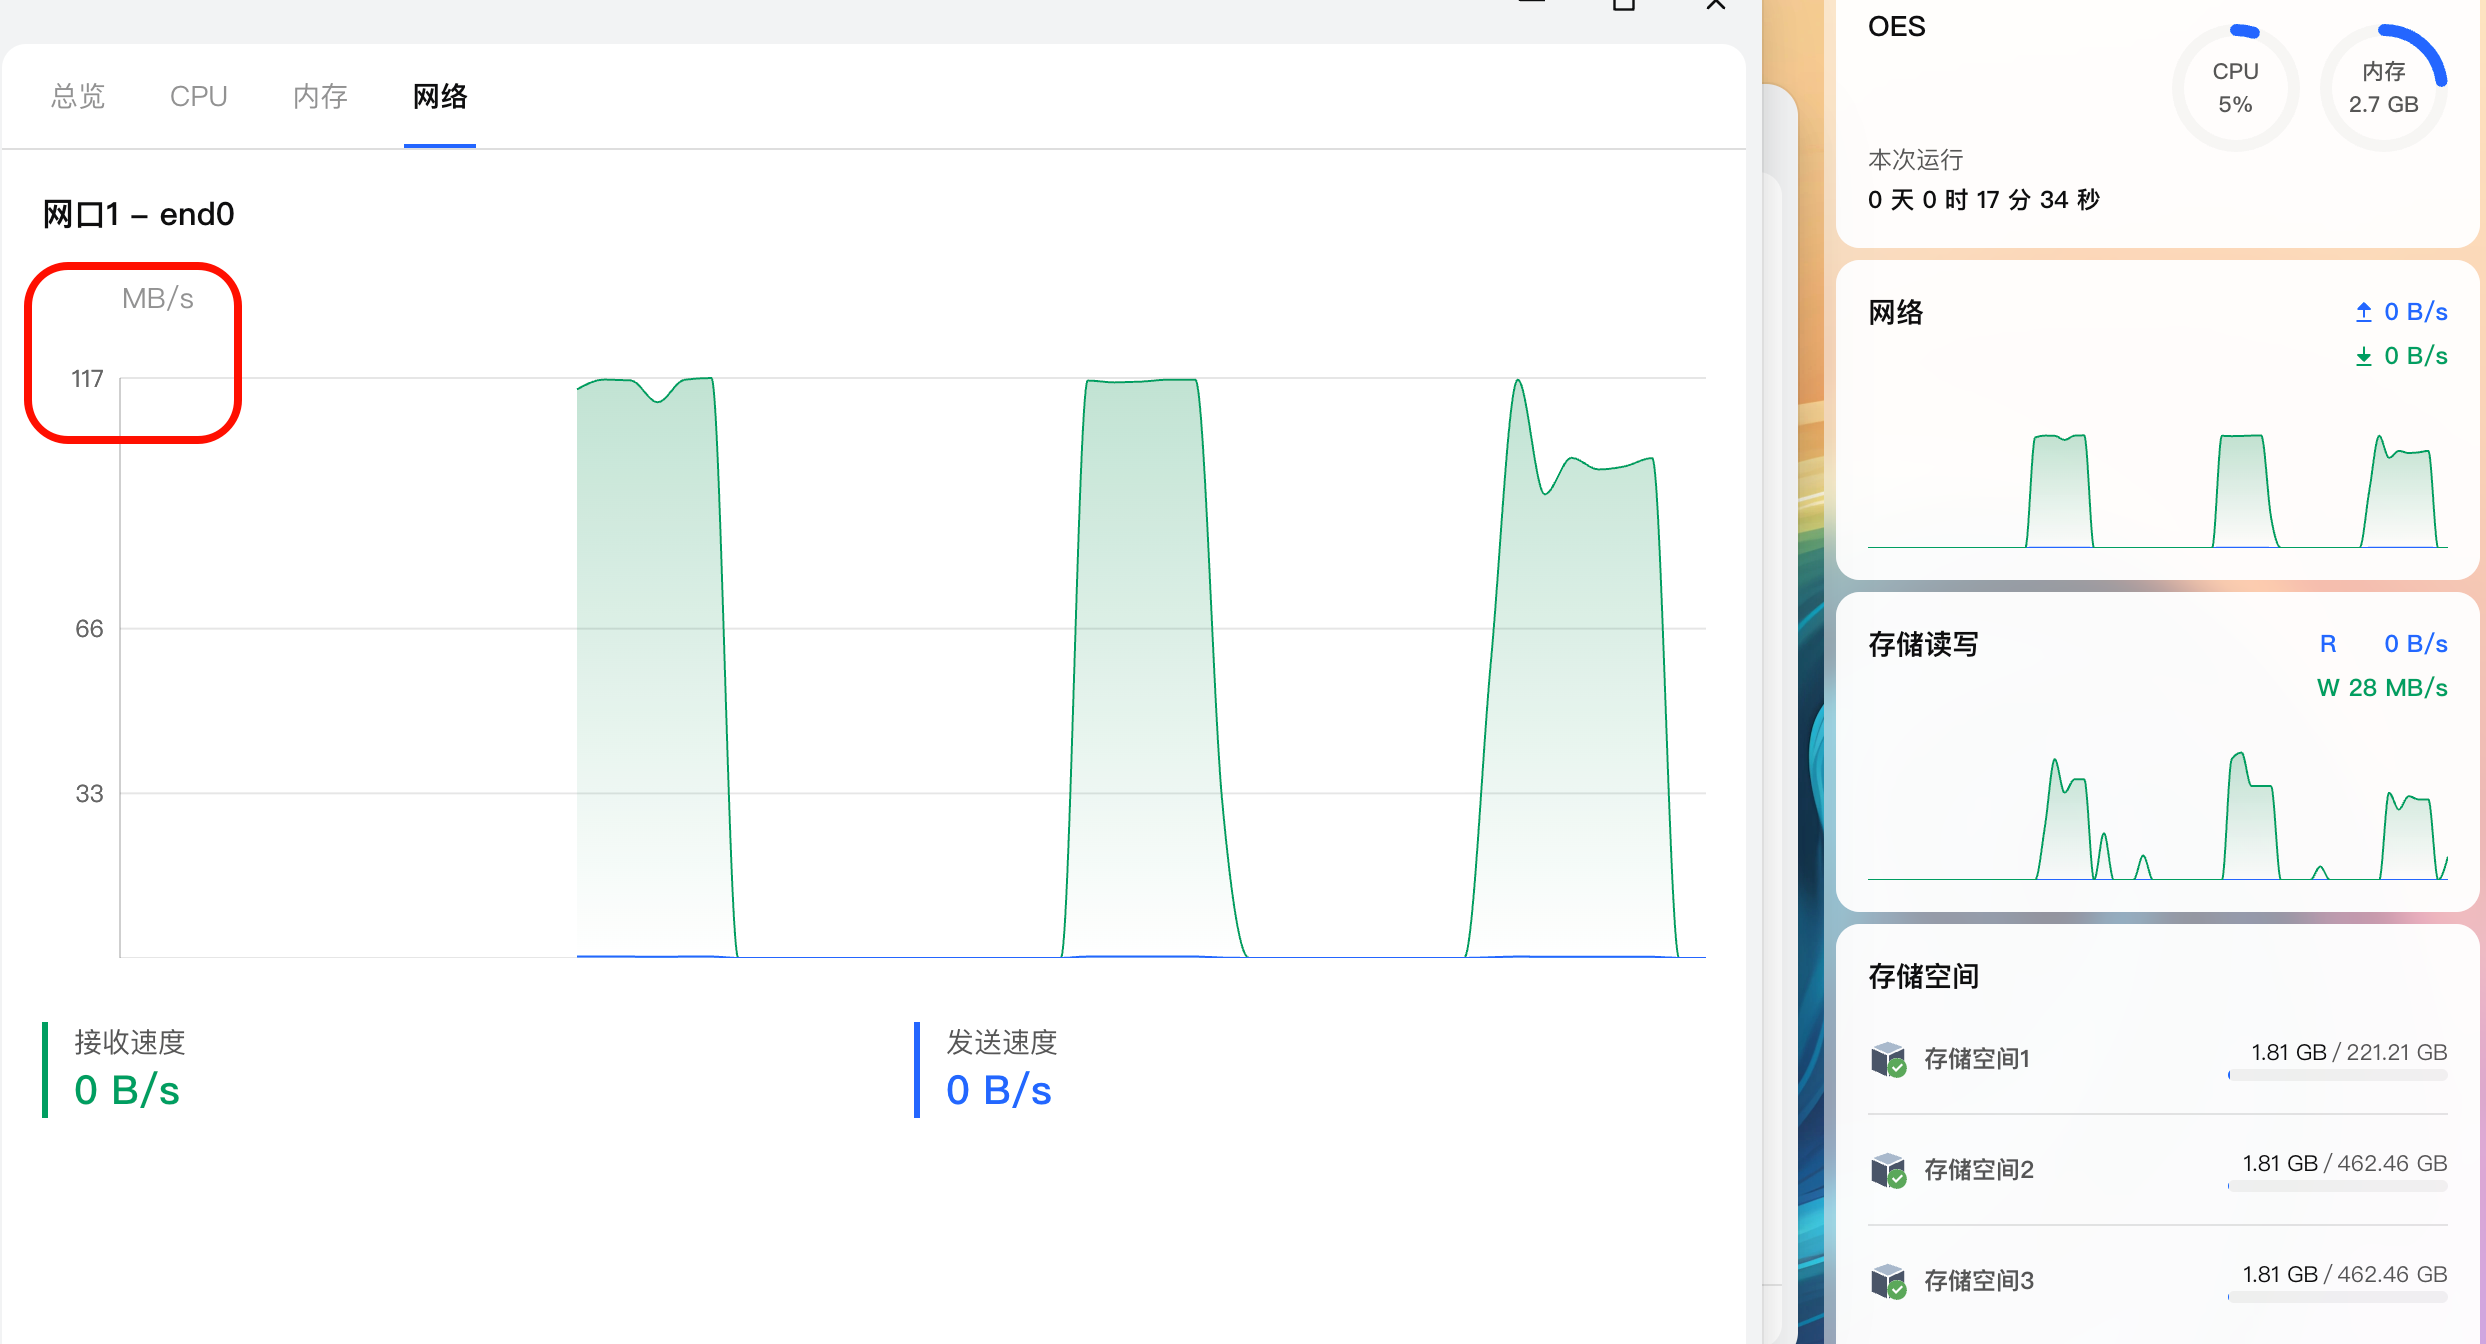
Task: Switch to the 总览 tab
Action: tap(78, 96)
